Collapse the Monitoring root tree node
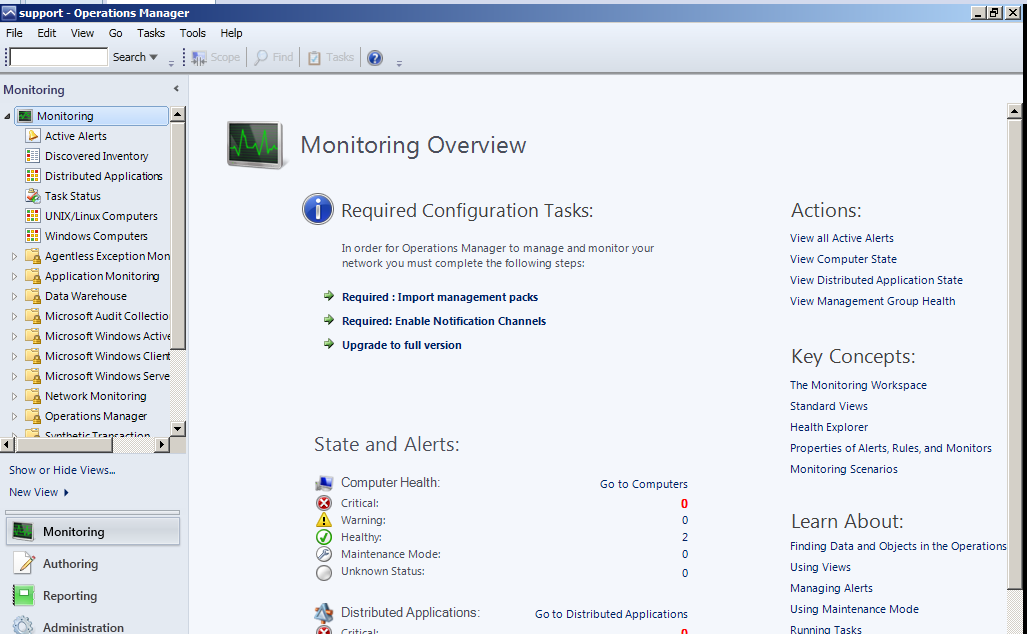The width and height of the screenshot is (1027, 634). 7,117
